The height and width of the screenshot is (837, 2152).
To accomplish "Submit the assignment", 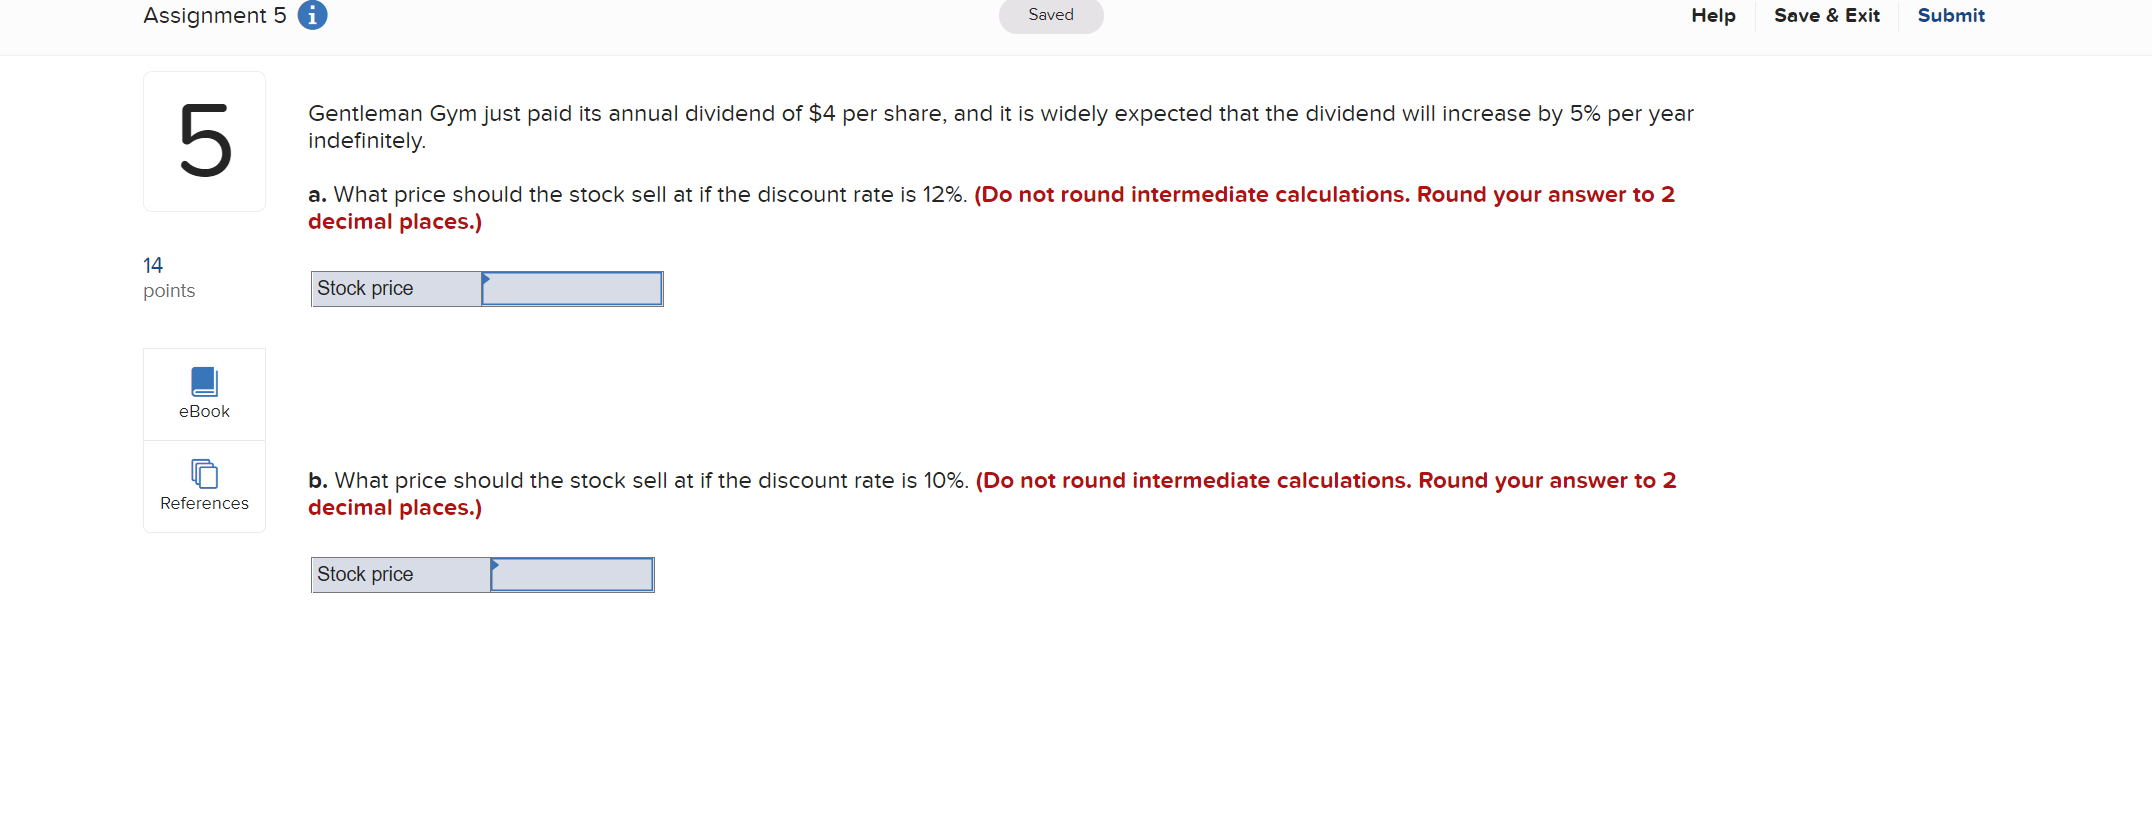I will click(x=1950, y=15).
